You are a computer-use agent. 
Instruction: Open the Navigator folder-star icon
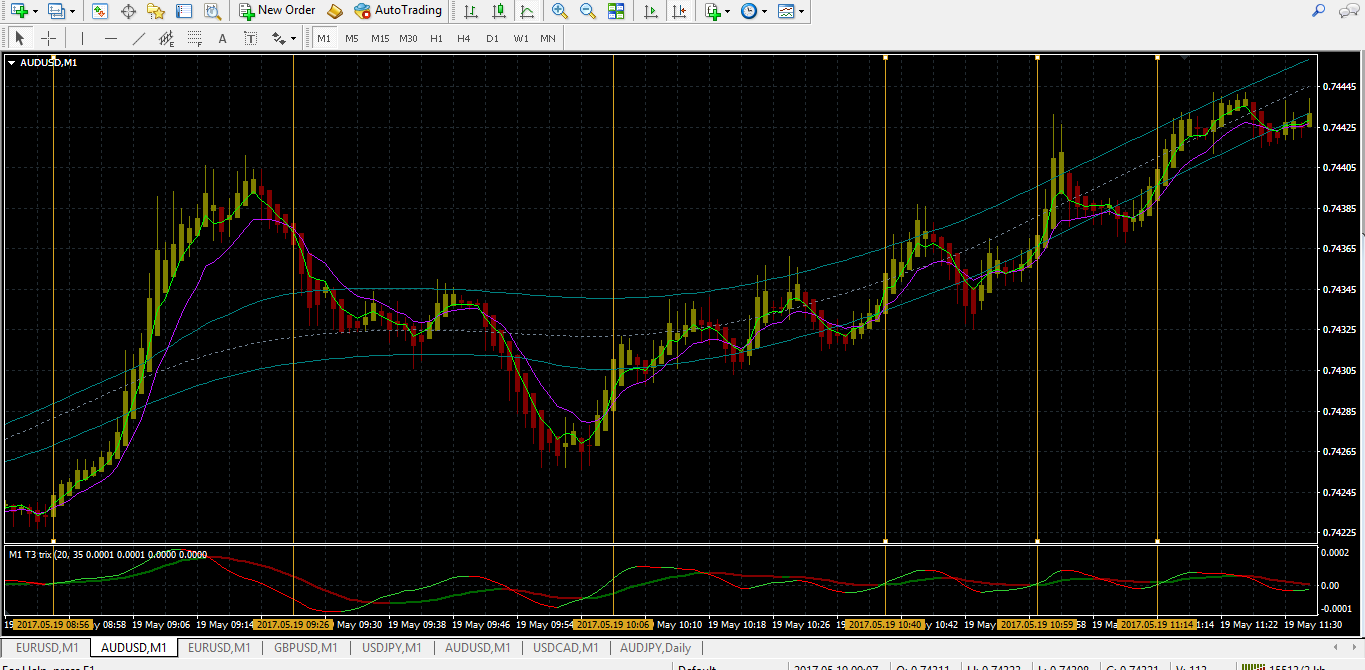pyautogui.click(x=156, y=11)
